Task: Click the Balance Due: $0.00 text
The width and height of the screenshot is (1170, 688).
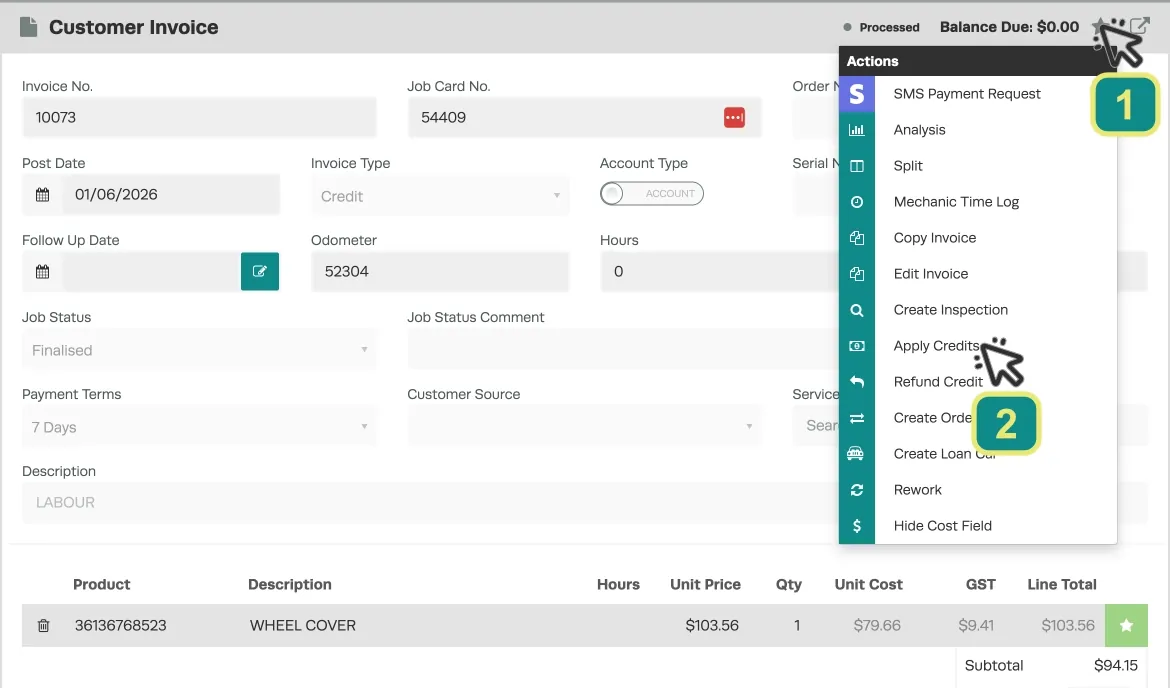Action: click(x=1009, y=27)
